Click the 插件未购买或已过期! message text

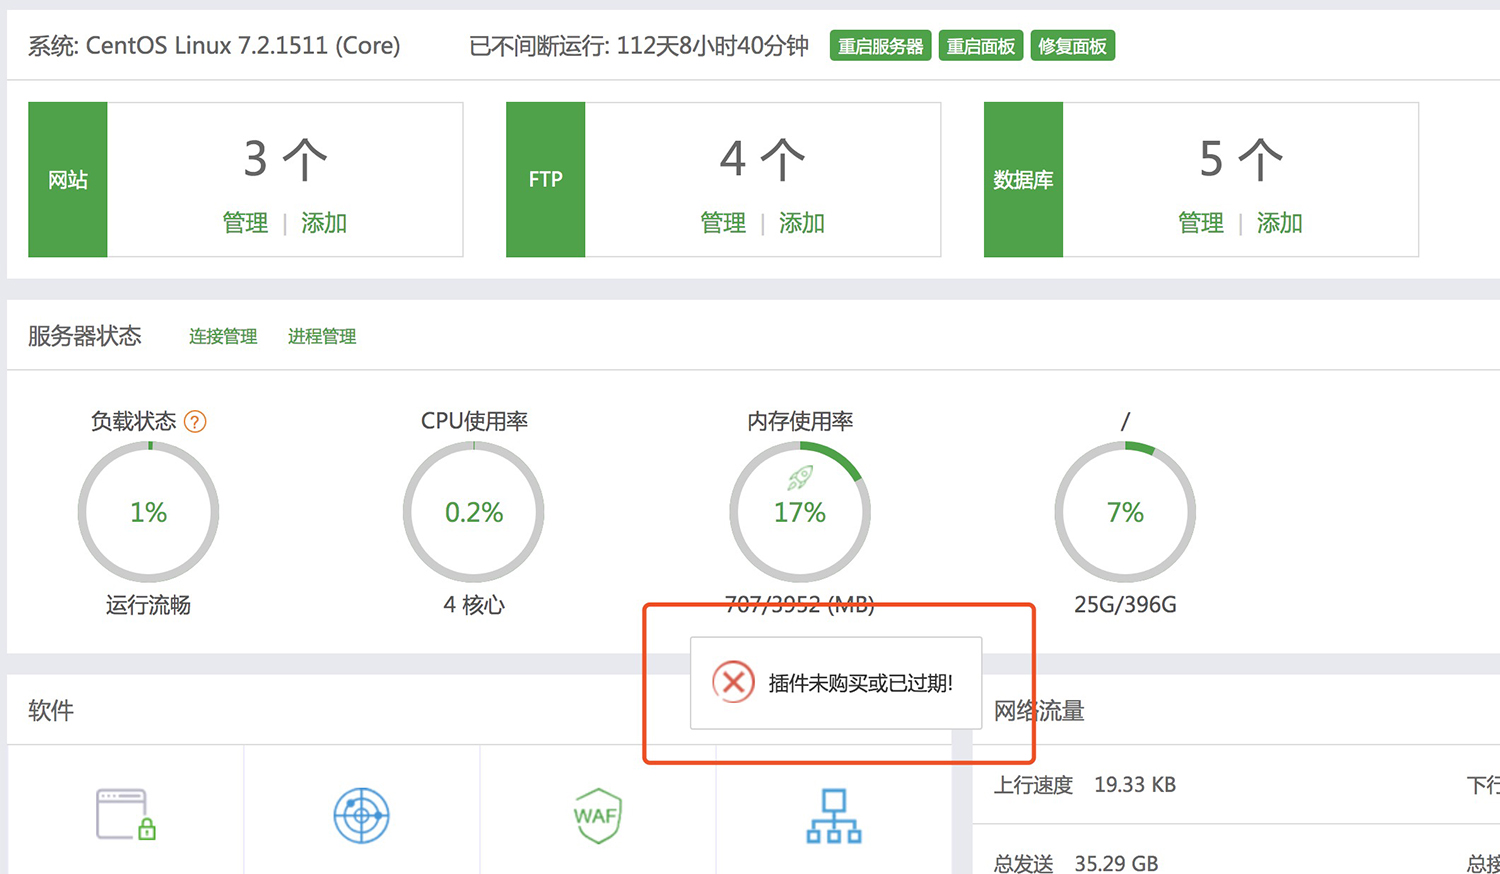point(861,683)
